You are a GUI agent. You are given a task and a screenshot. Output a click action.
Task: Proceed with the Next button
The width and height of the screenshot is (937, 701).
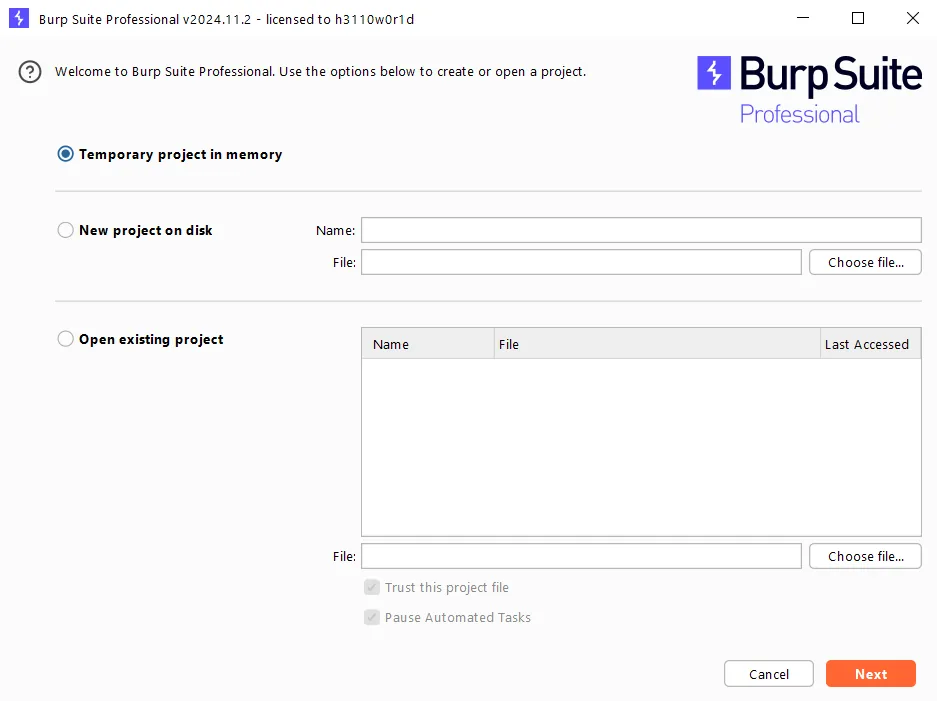click(x=871, y=674)
